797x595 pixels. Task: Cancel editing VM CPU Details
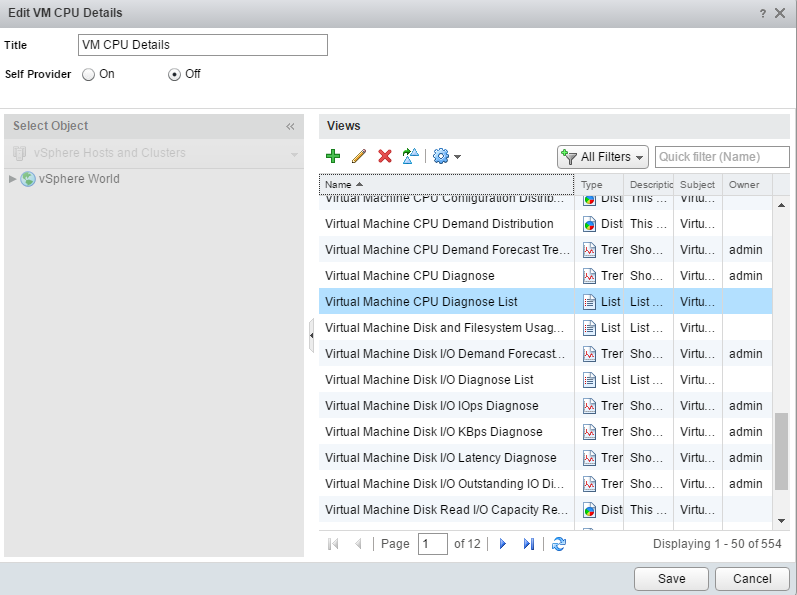point(752,579)
